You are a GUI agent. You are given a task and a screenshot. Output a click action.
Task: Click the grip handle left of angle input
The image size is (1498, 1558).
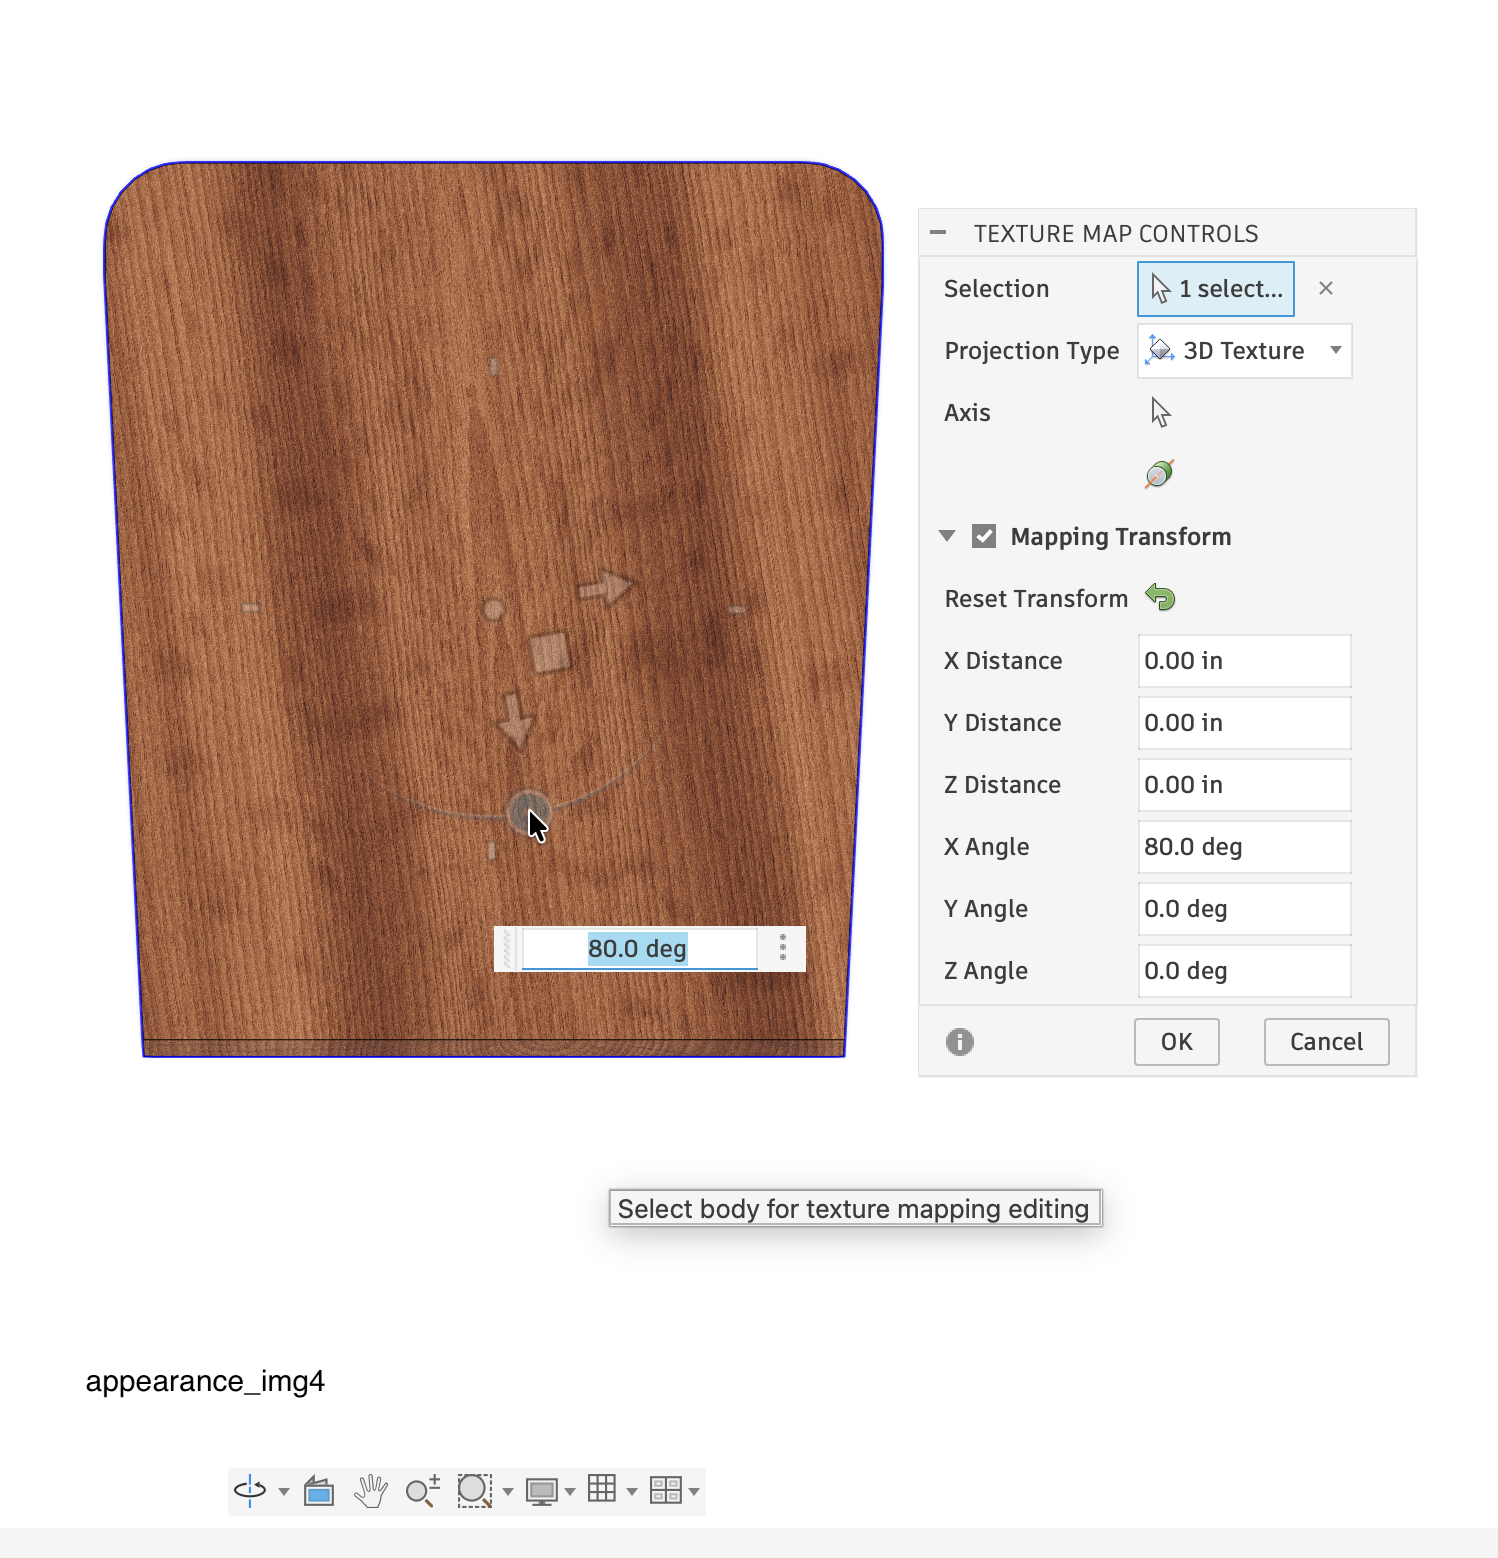click(x=507, y=949)
